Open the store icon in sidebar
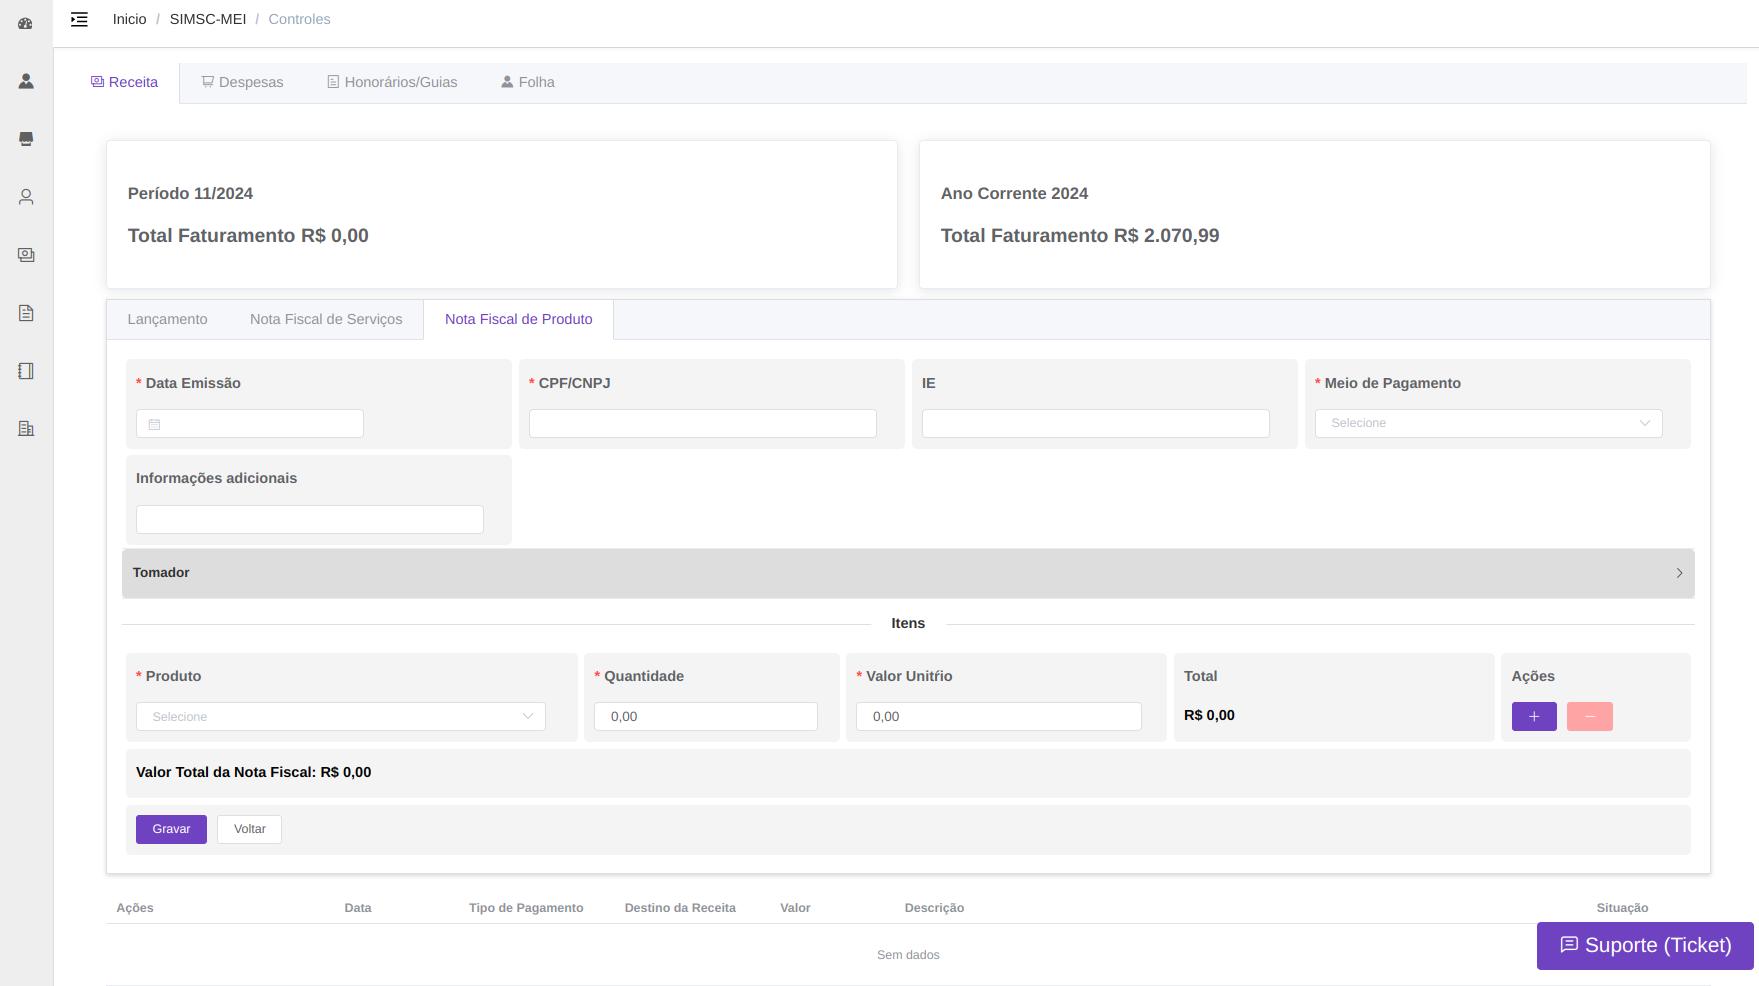Image resolution: width=1759 pixels, height=986 pixels. tap(26, 139)
